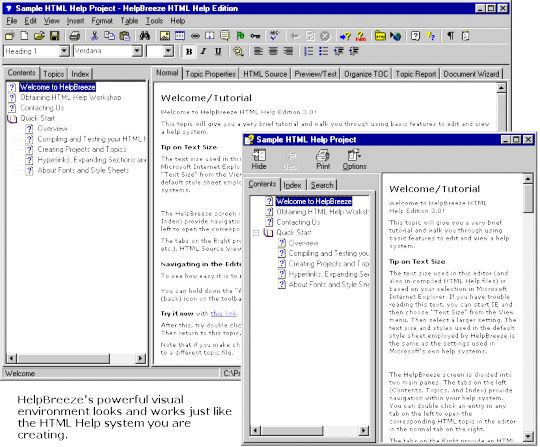Viewport: 540px width, 447px height.
Task: Click the help viewer vertical scrollbar thumb
Action: pos(528,198)
